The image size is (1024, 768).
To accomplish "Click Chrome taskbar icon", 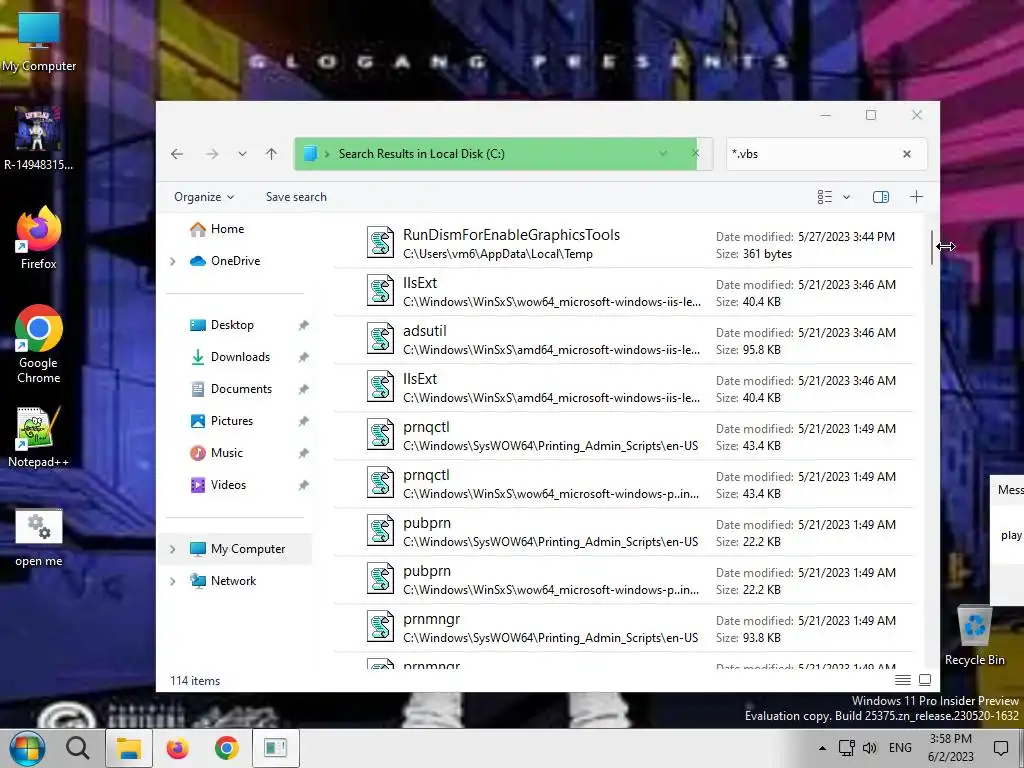I will (227, 748).
